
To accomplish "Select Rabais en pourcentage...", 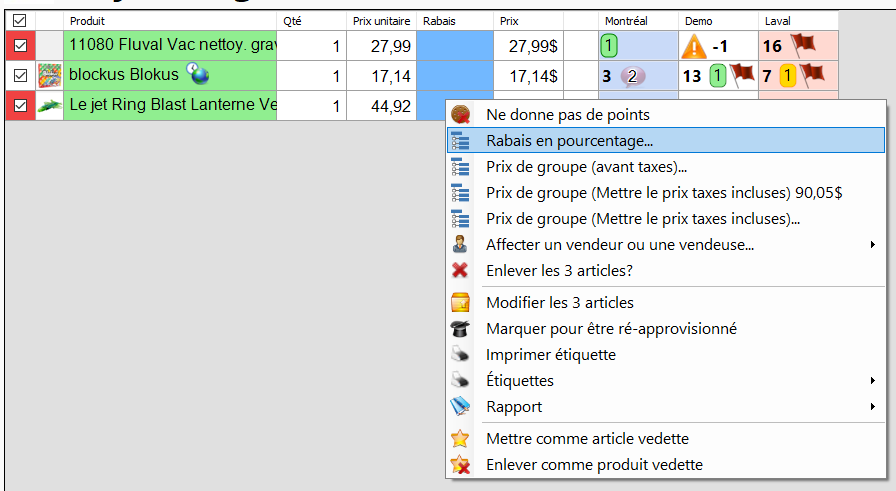I will point(666,141).
